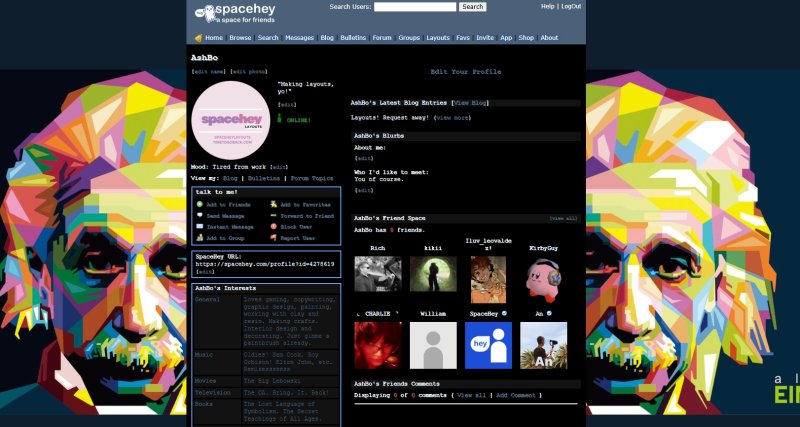
Task: Open Messages from the top navigation
Action: [x=299, y=38]
